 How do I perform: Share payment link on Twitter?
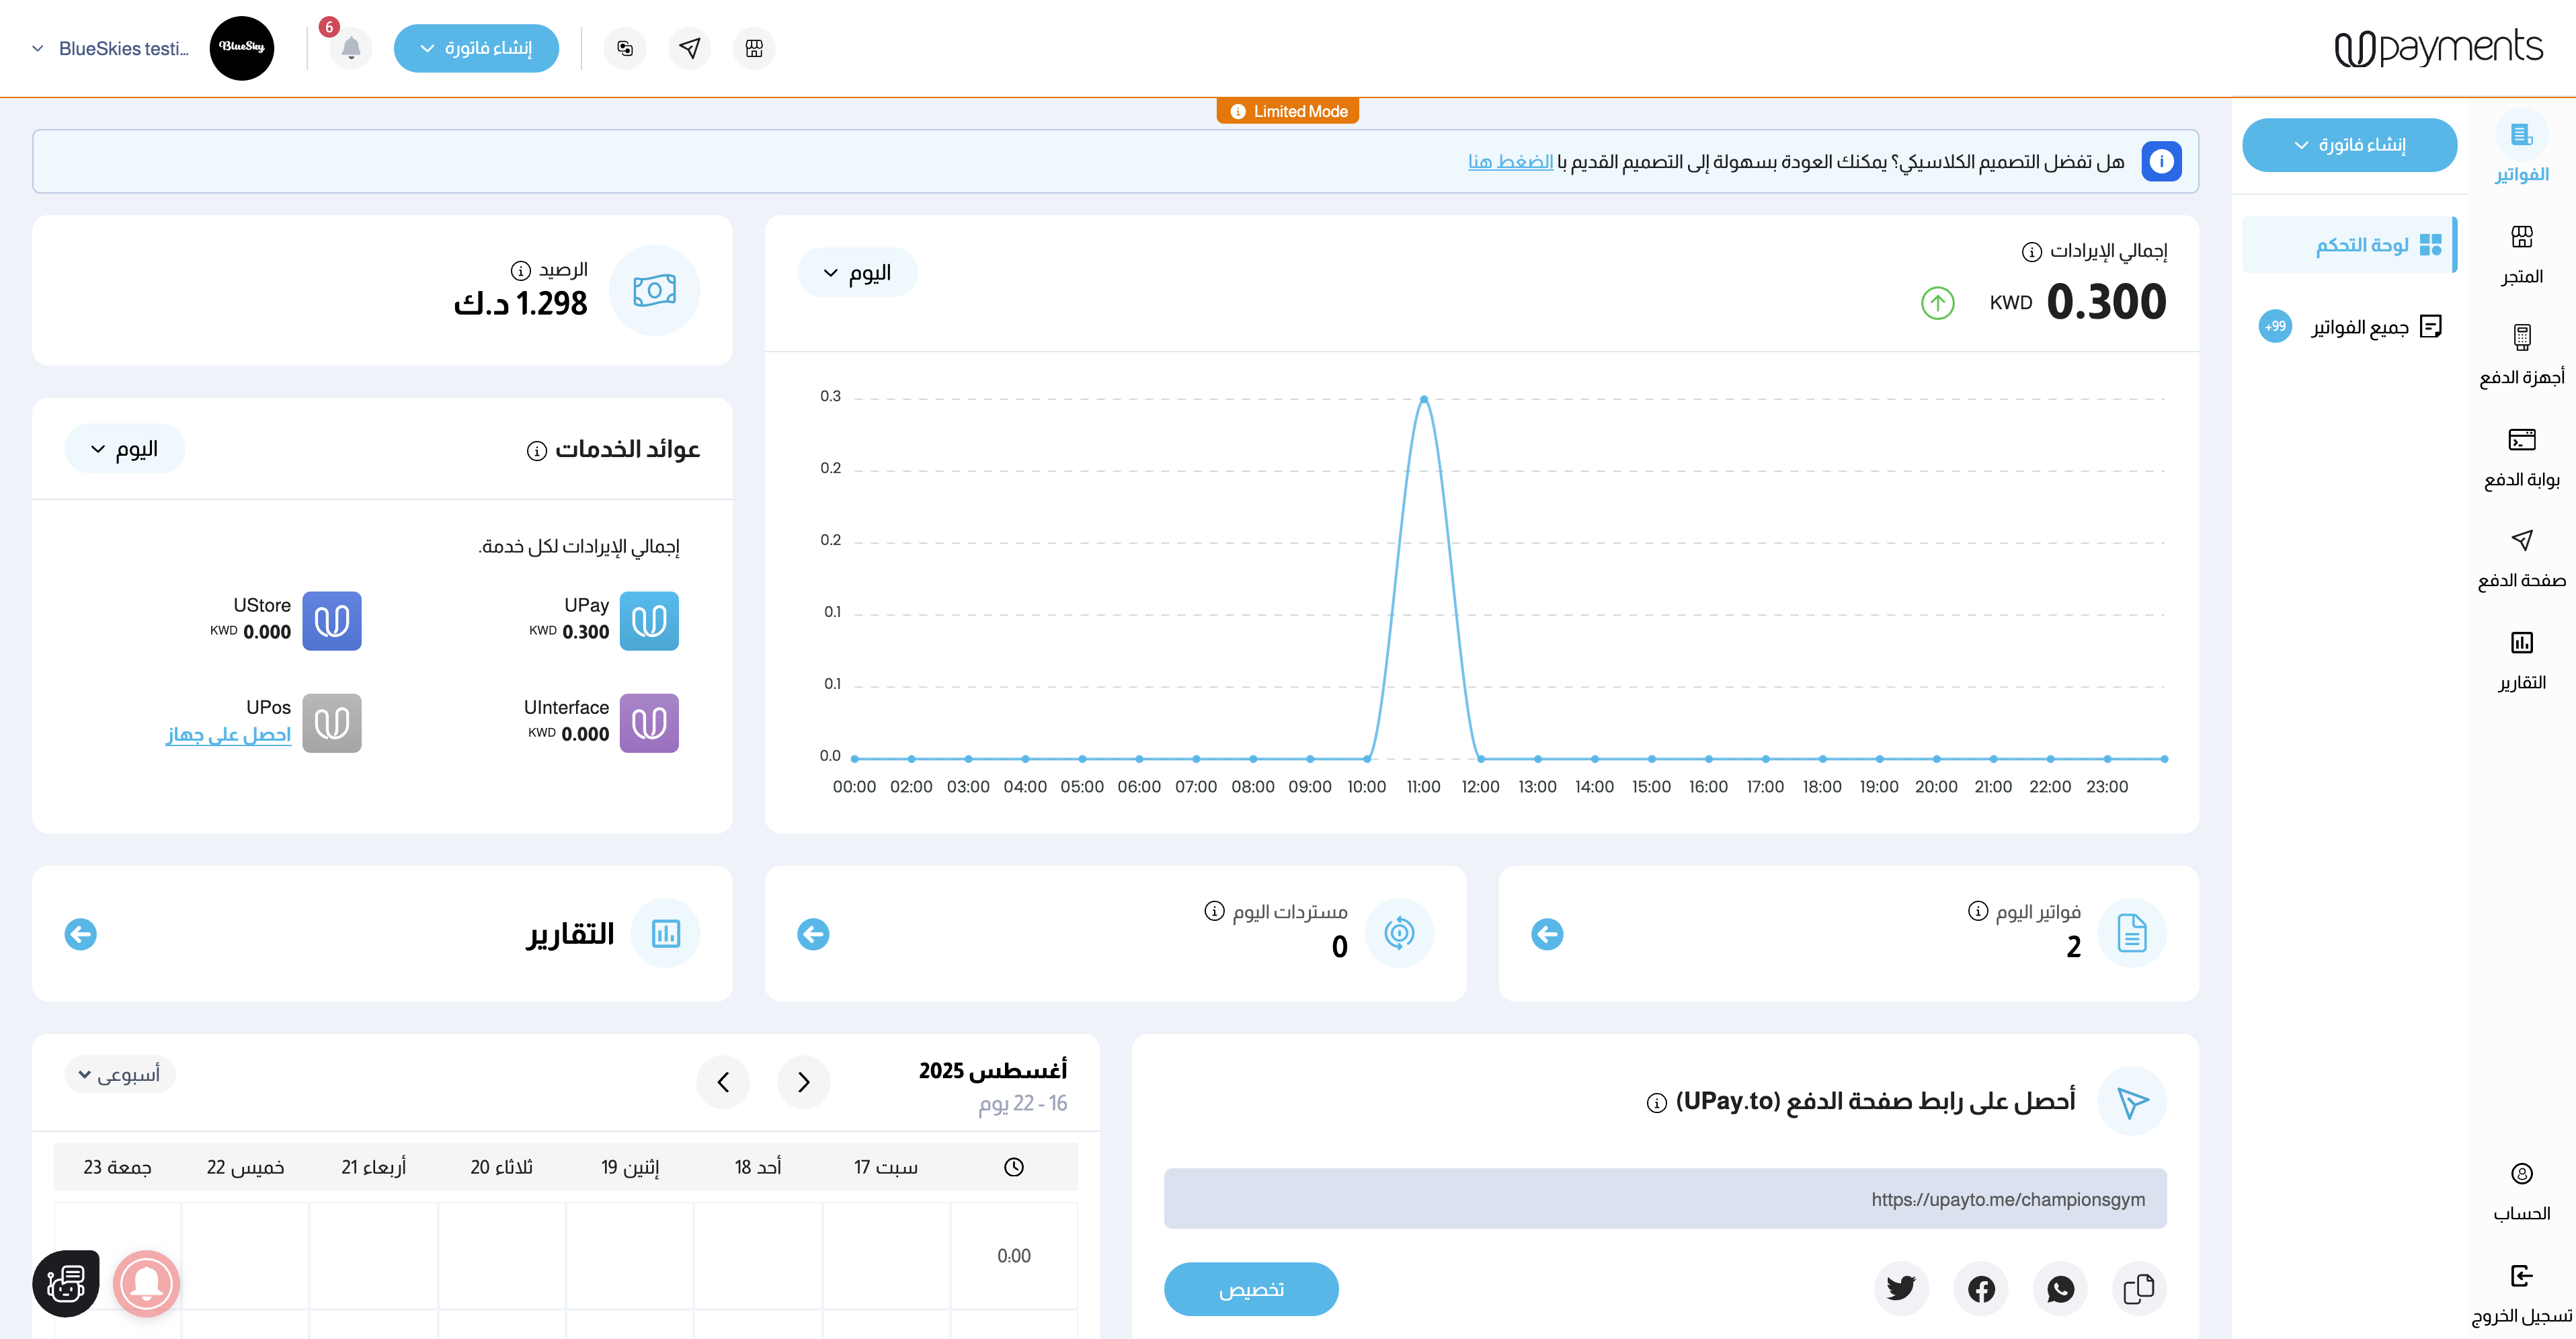point(1901,1288)
